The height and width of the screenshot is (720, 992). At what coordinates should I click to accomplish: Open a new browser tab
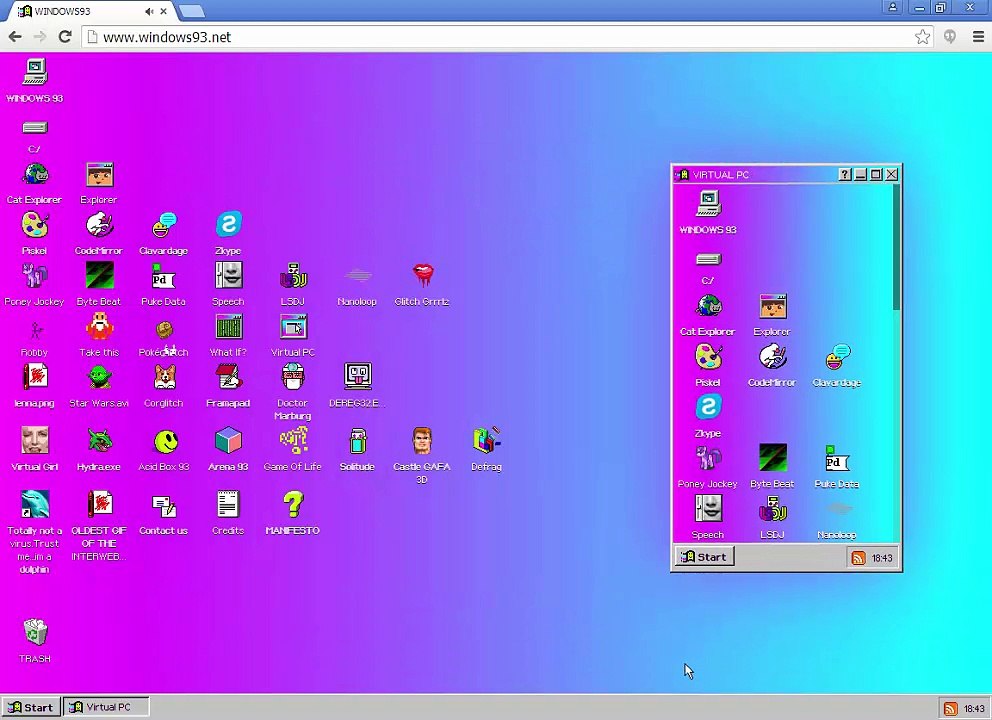coord(191,11)
